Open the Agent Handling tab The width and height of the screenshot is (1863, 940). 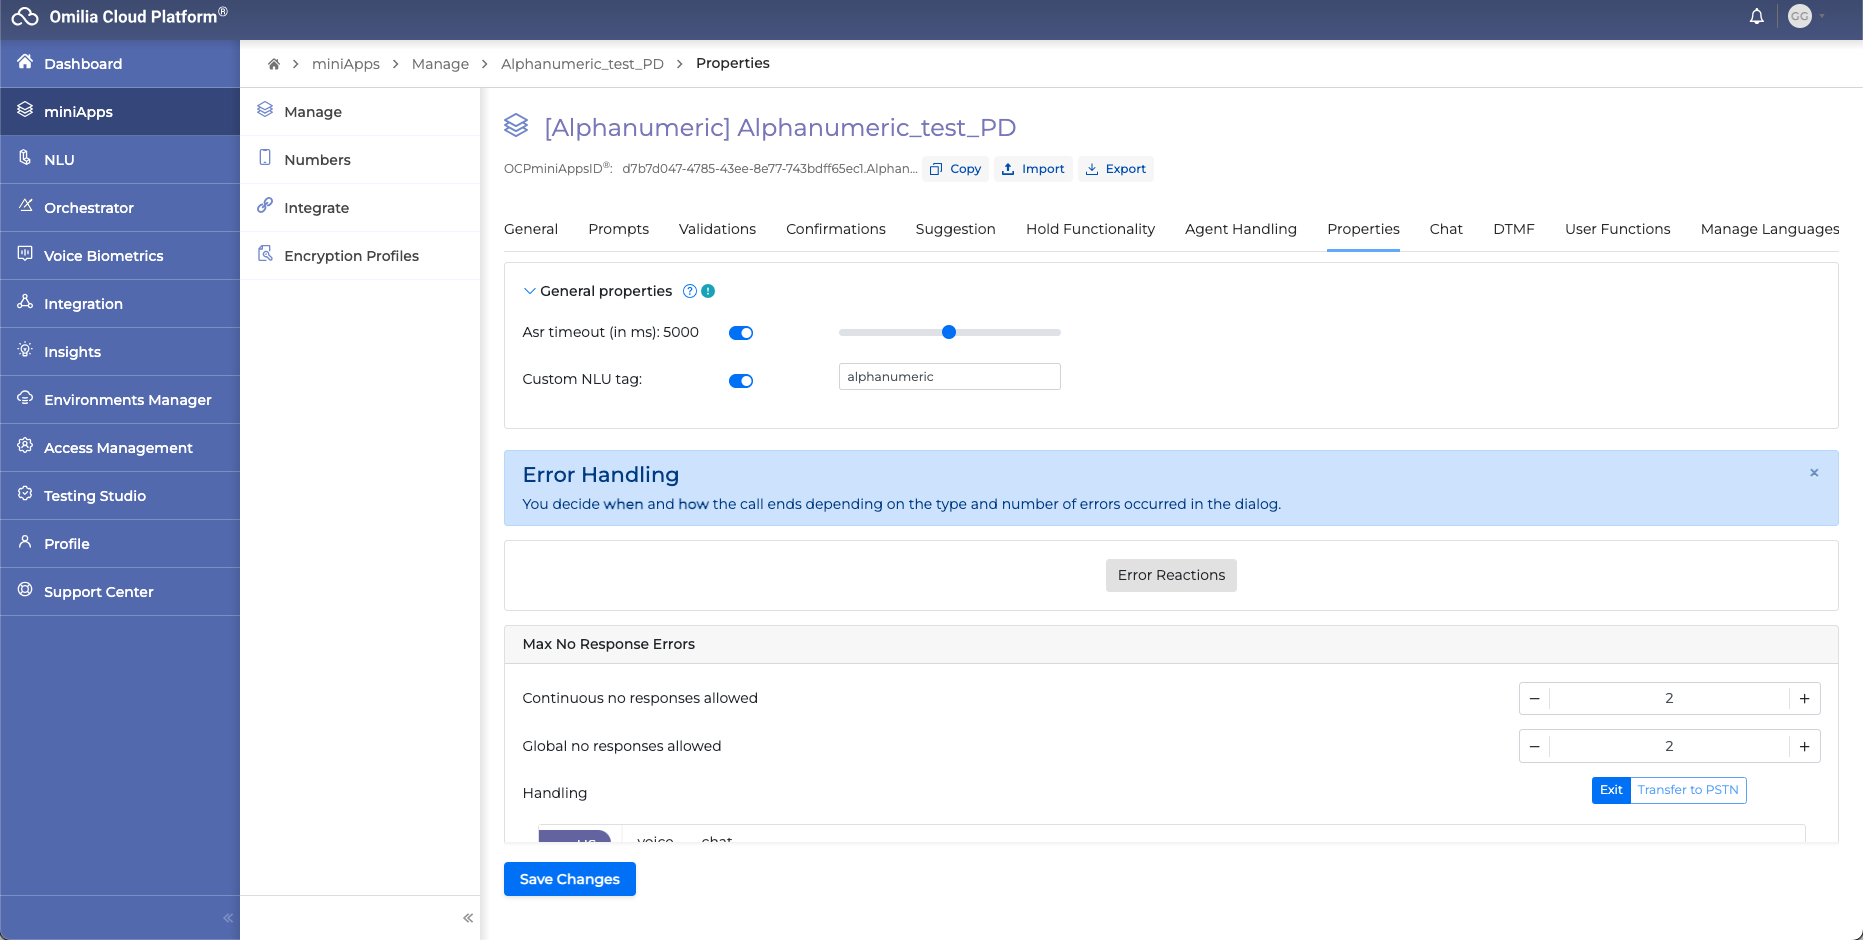point(1240,229)
